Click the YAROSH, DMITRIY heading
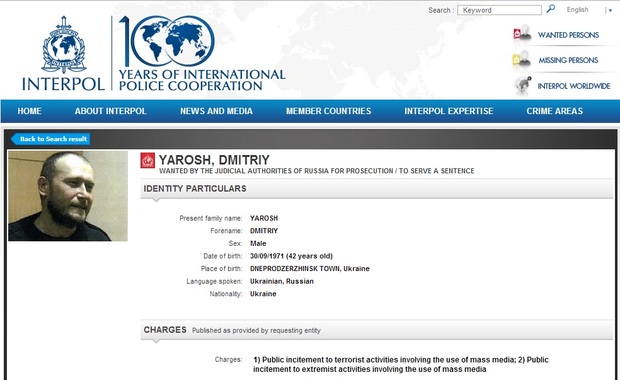The image size is (620, 380). (x=214, y=160)
